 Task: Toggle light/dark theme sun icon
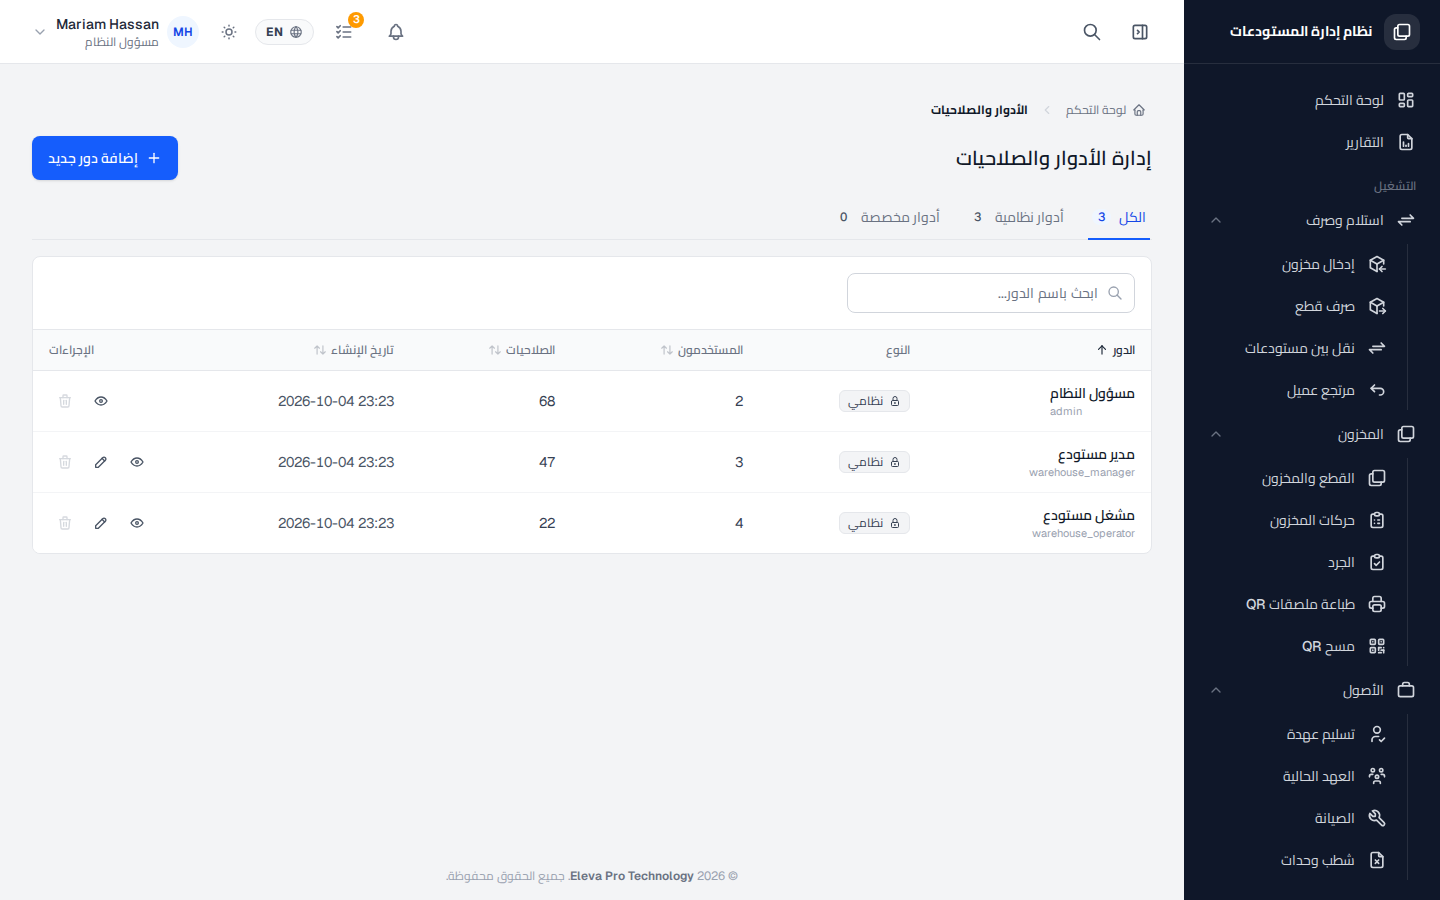[229, 32]
